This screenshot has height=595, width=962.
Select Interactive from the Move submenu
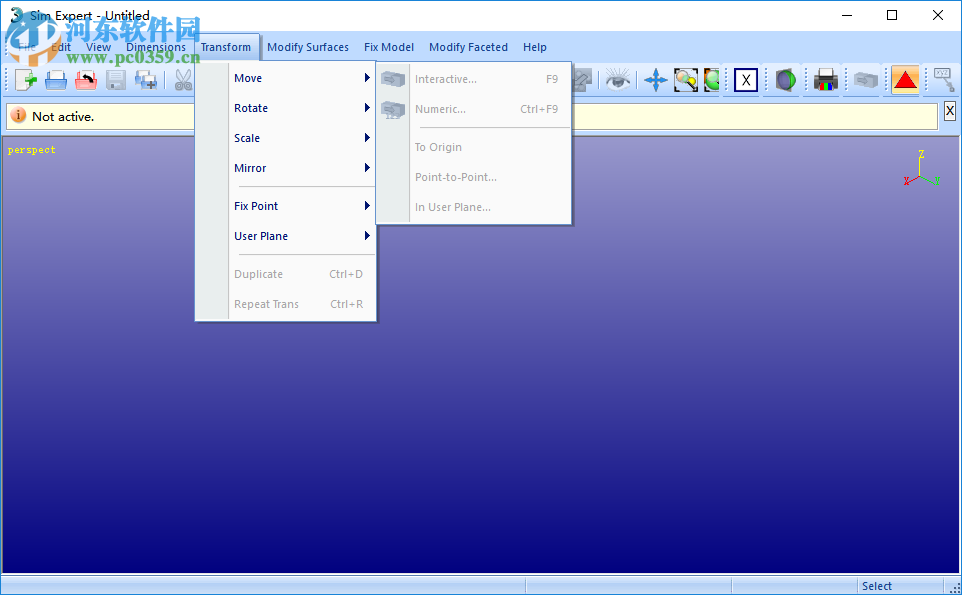coord(447,78)
